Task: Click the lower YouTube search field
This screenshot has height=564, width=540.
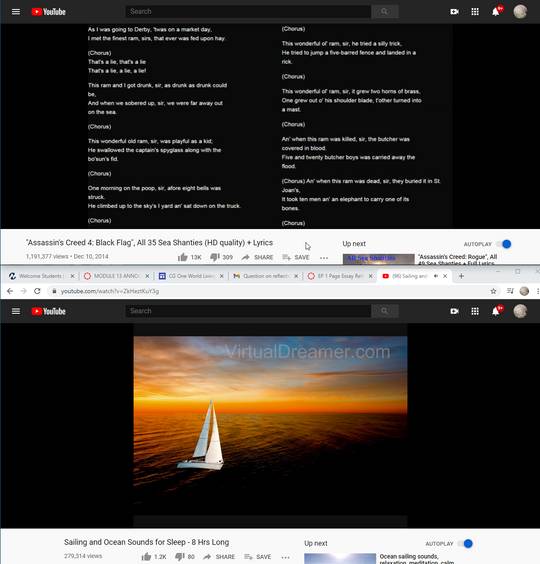Action: point(248,311)
